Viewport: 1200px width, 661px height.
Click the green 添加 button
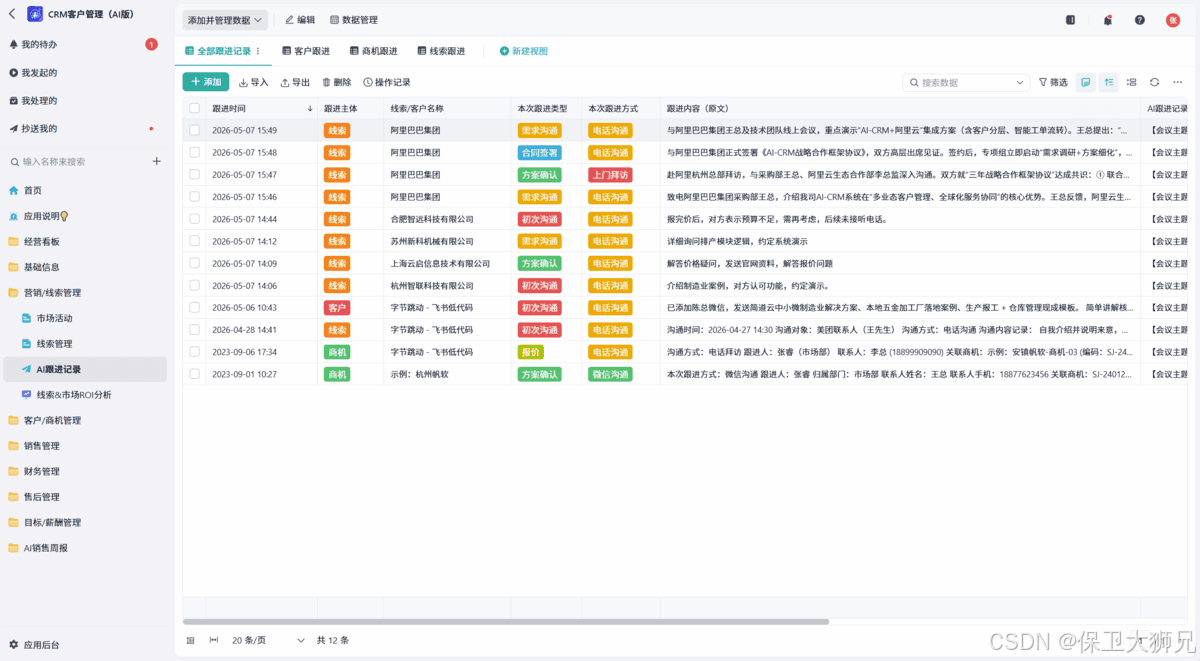[x=206, y=82]
